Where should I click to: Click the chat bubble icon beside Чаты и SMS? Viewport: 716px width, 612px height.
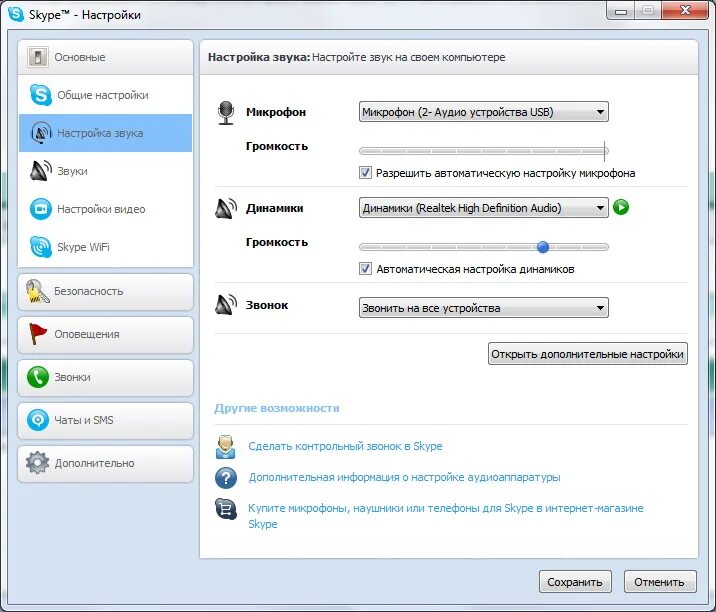click(37, 420)
